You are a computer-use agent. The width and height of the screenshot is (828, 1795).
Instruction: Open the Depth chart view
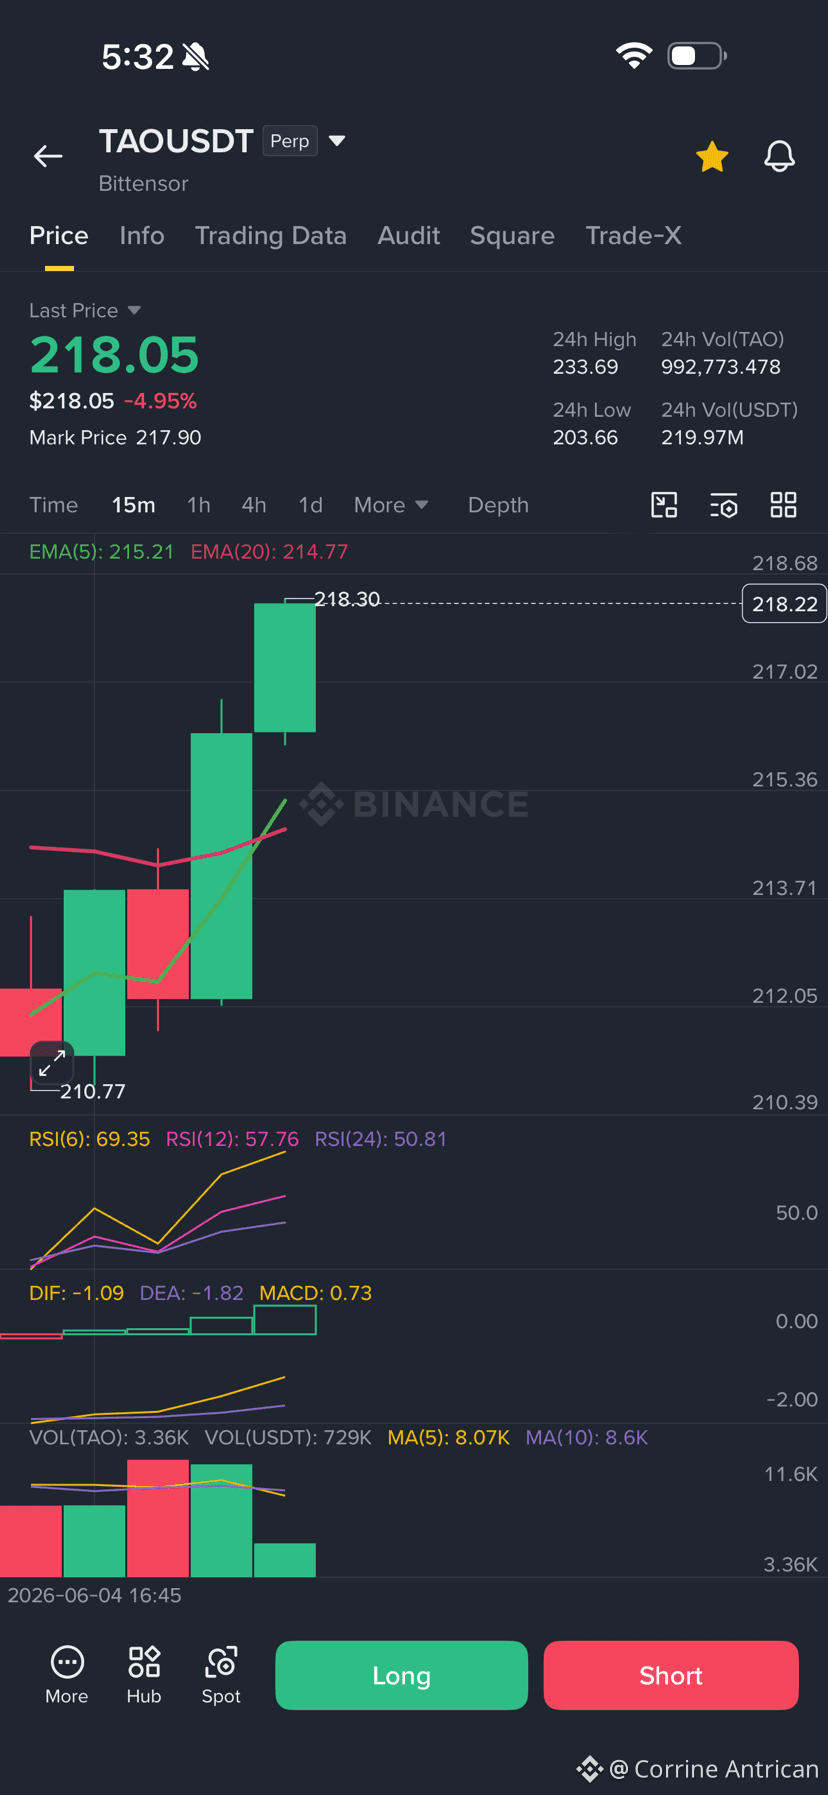[x=498, y=505]
